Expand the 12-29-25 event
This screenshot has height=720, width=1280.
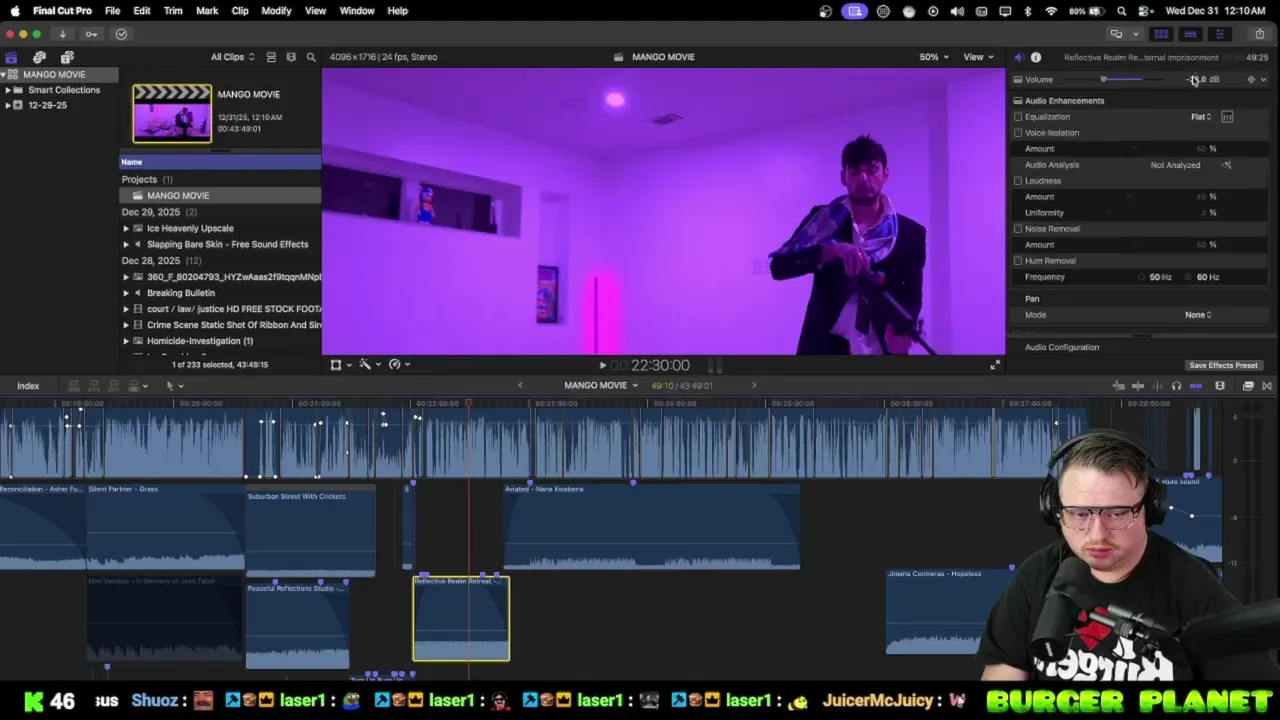[x=8, y=105]
